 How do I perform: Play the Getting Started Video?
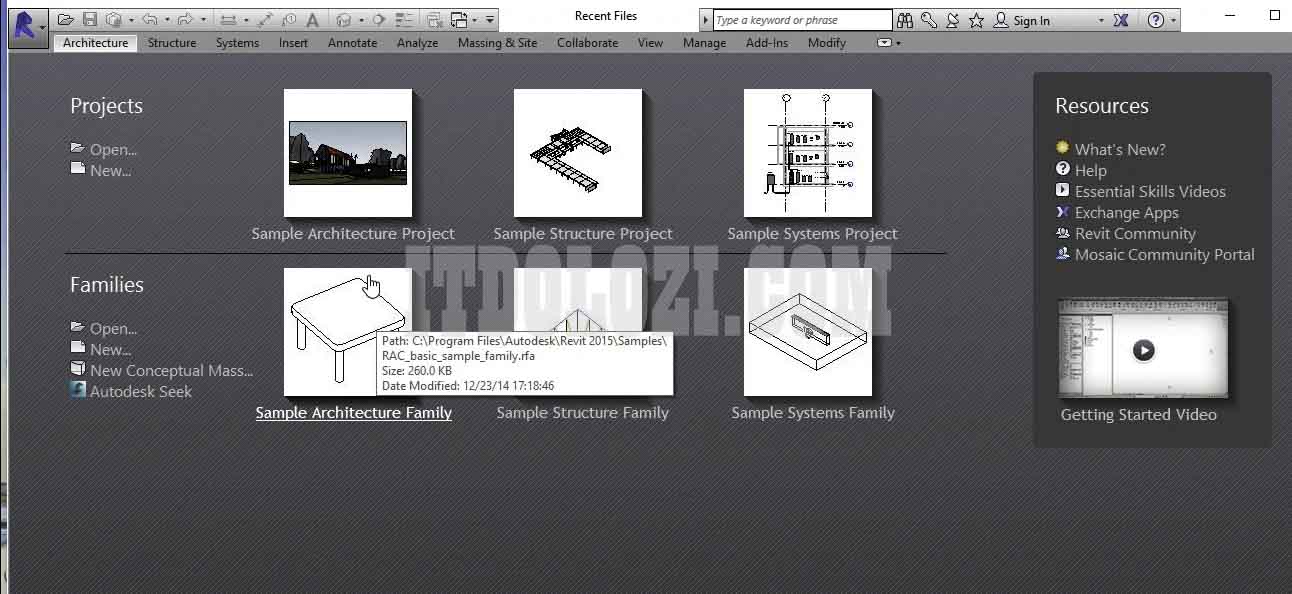1143,348
